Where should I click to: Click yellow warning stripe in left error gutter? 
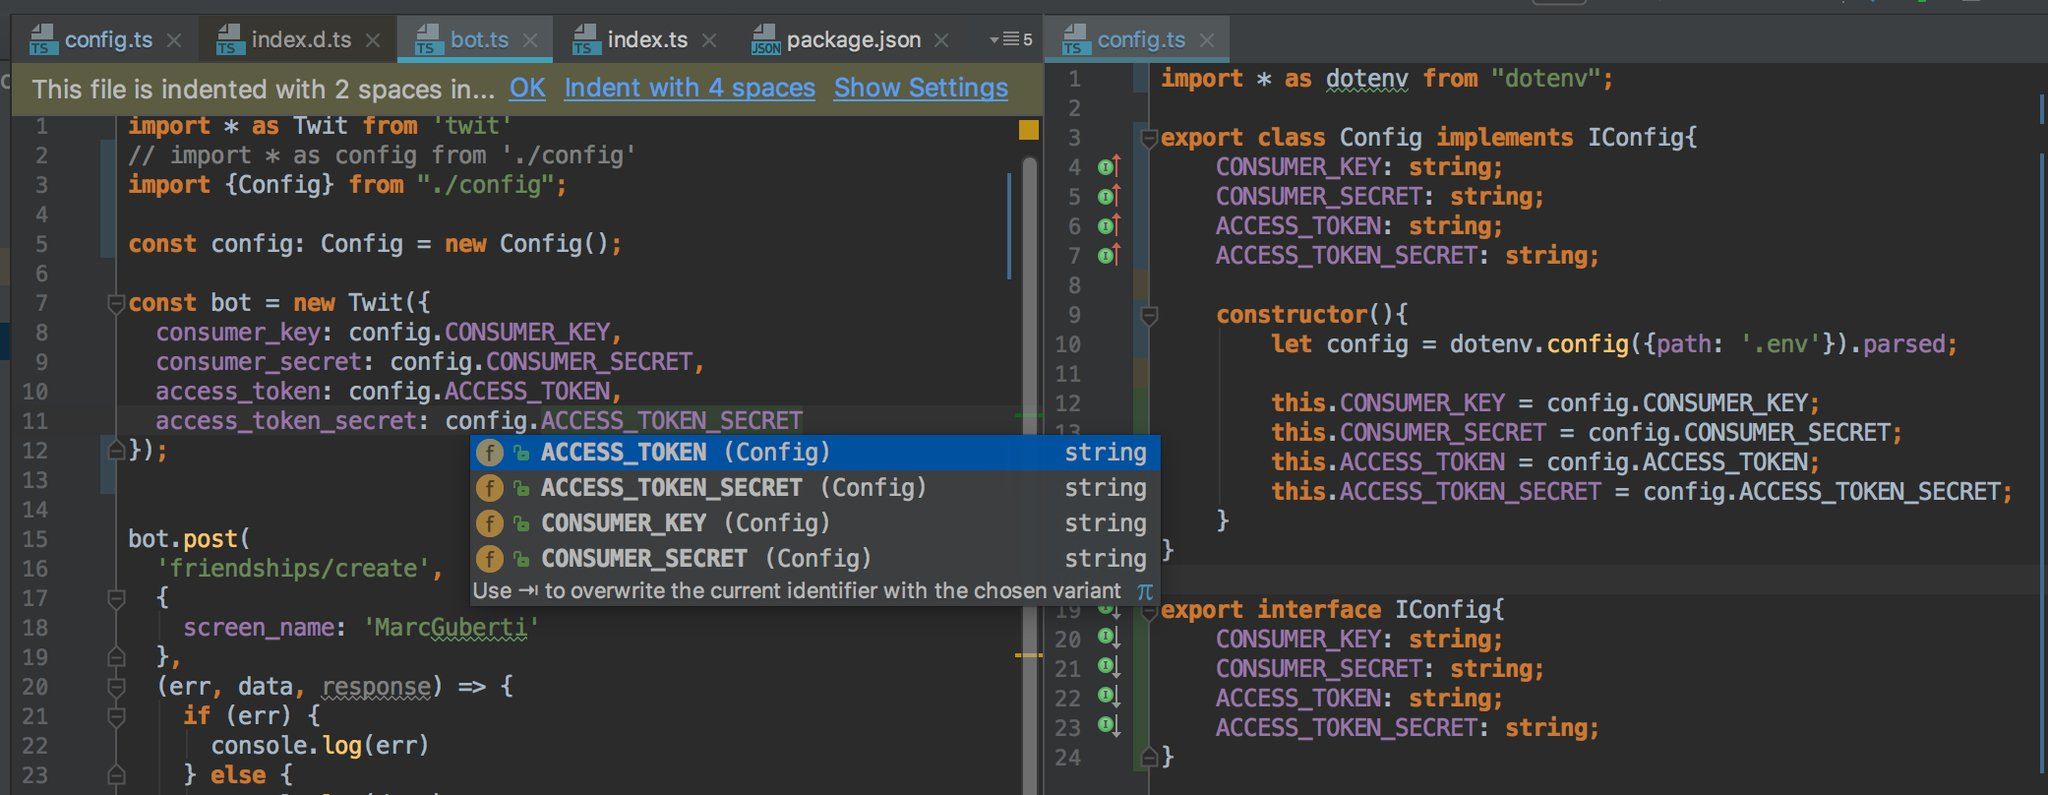pos(1028,655)
